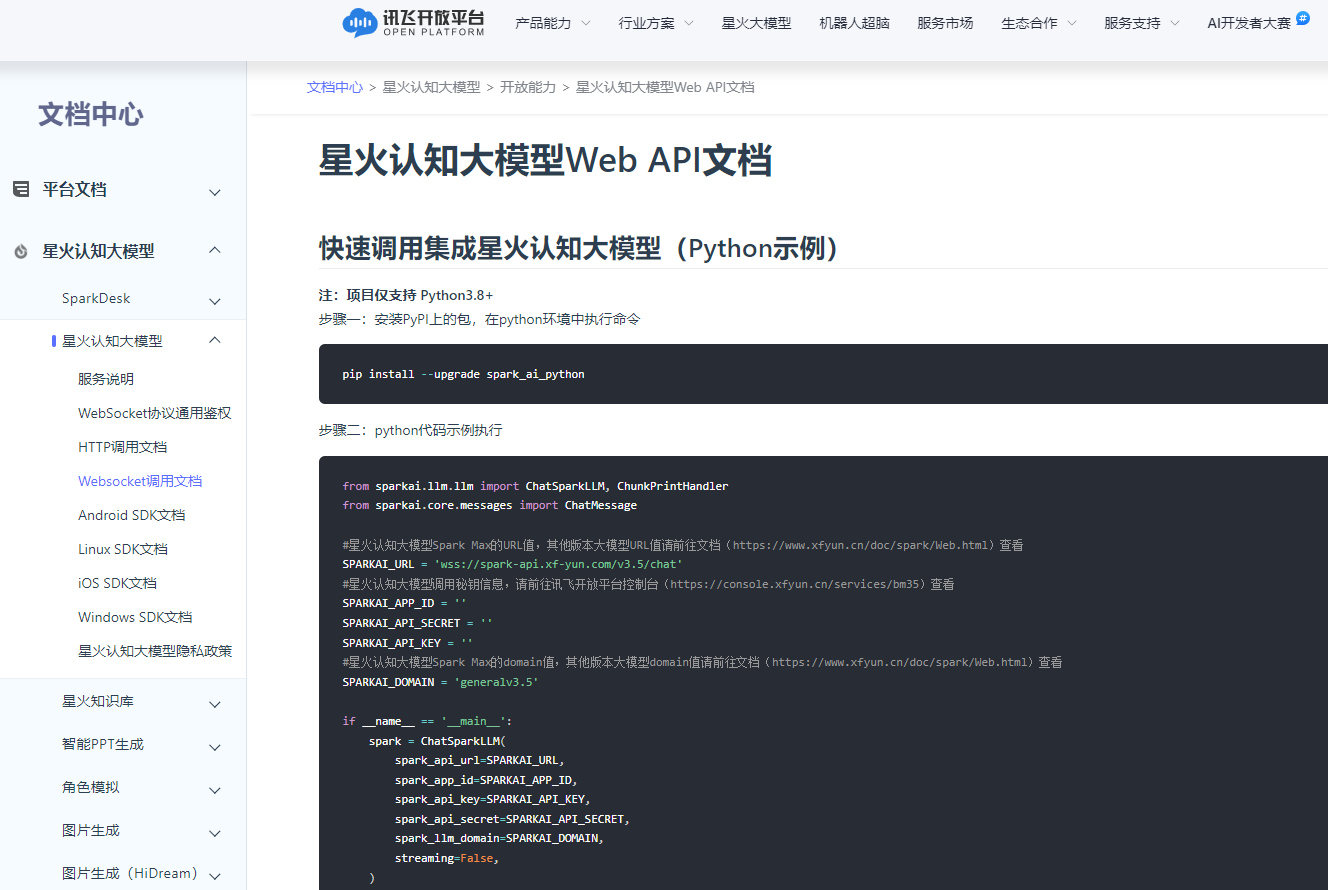This screenshot has height=890, width=1328.
Task: Click the SPARKAI_URL wss address string
Action: (x=557, y=564)
